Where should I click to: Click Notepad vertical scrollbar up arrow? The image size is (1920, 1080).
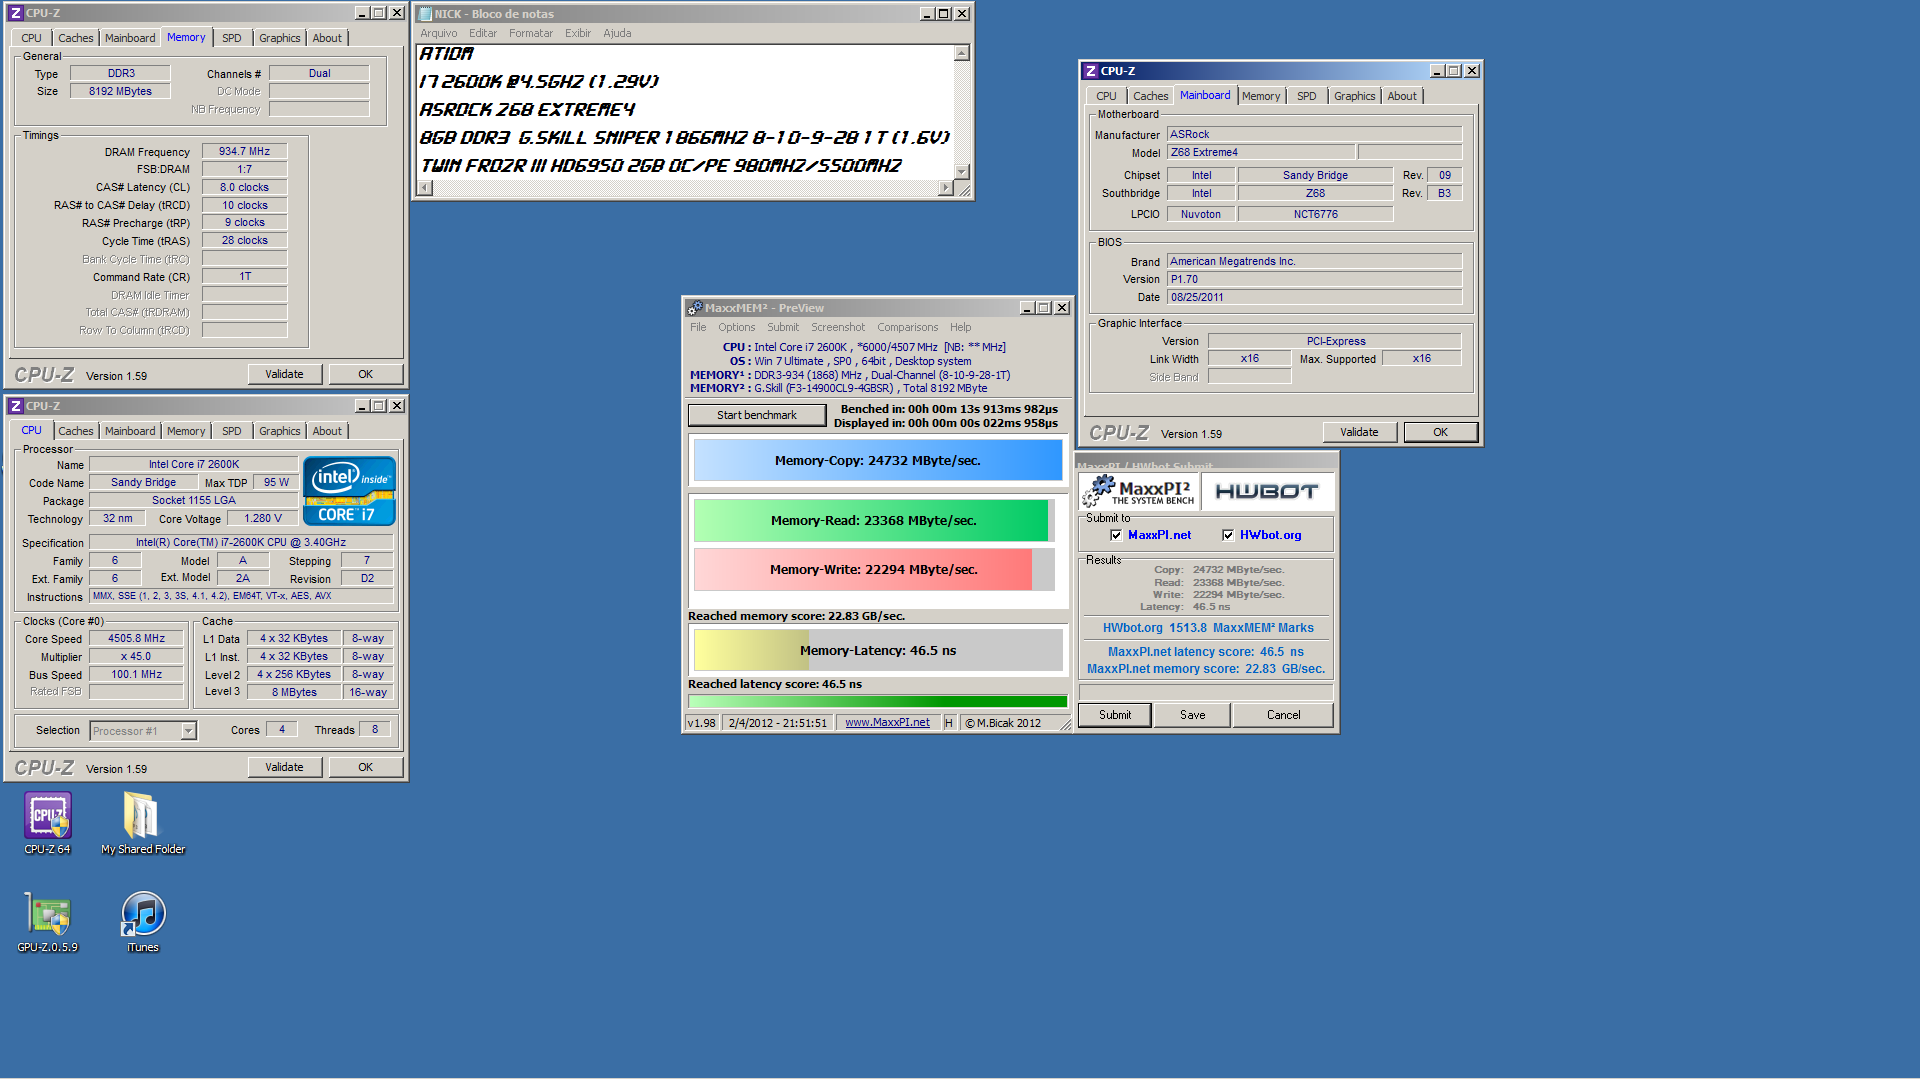(x=962, y=53)
